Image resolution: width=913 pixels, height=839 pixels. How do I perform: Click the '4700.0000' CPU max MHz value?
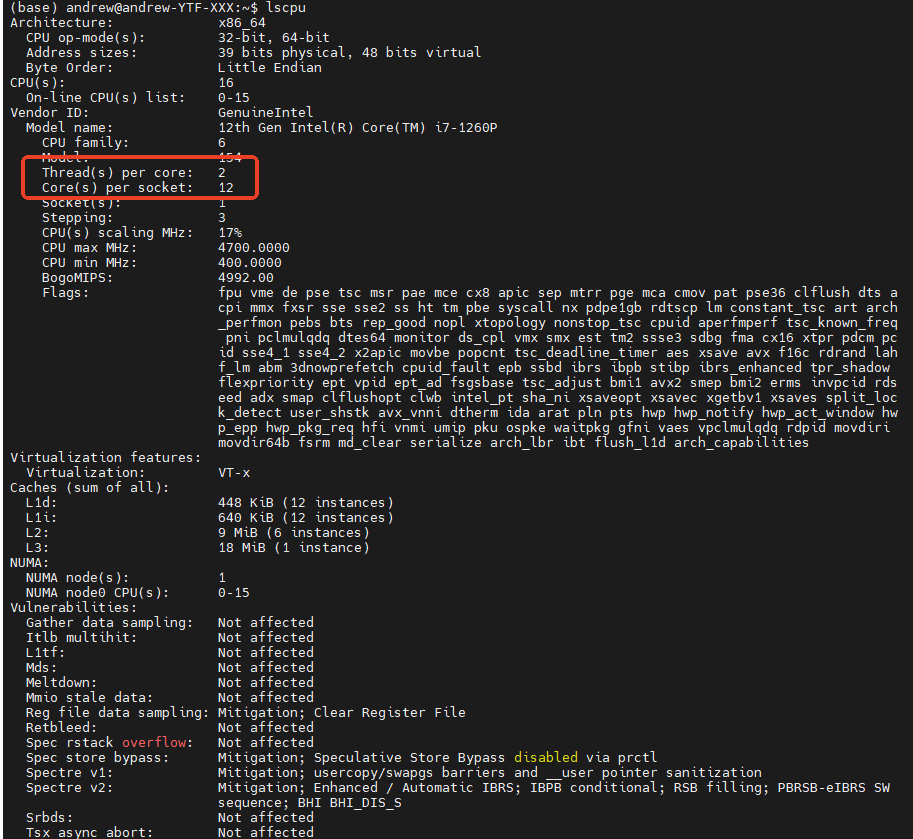(253, 248)
